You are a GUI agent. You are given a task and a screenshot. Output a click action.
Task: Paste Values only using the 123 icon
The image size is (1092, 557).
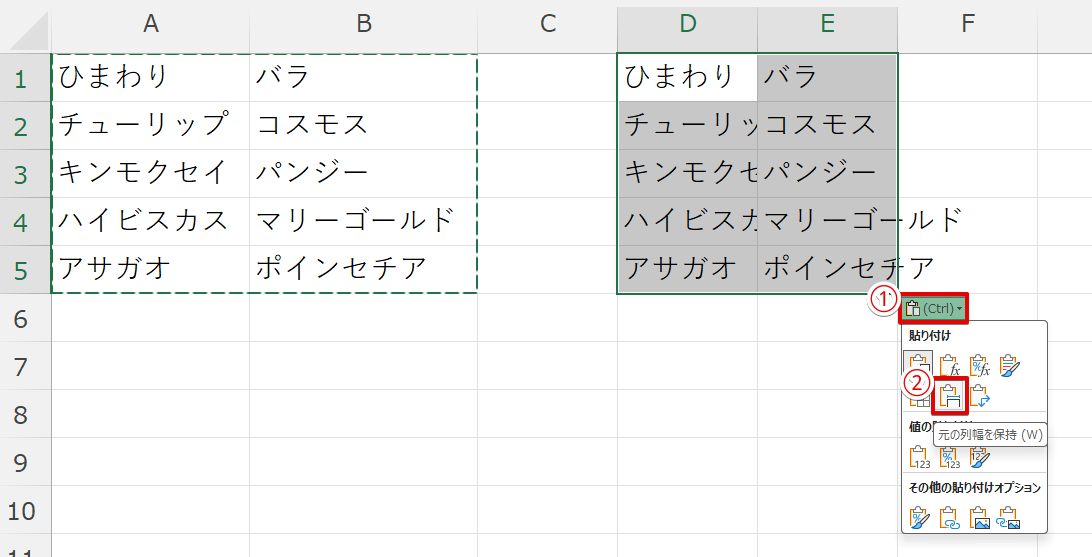point(918,457)
